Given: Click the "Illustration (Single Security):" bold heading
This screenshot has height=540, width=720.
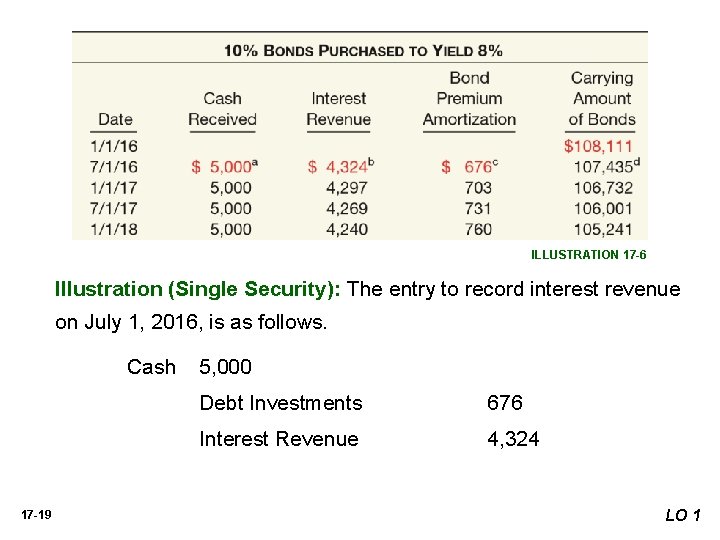Looking at the screenshot, I should [198, 290].
